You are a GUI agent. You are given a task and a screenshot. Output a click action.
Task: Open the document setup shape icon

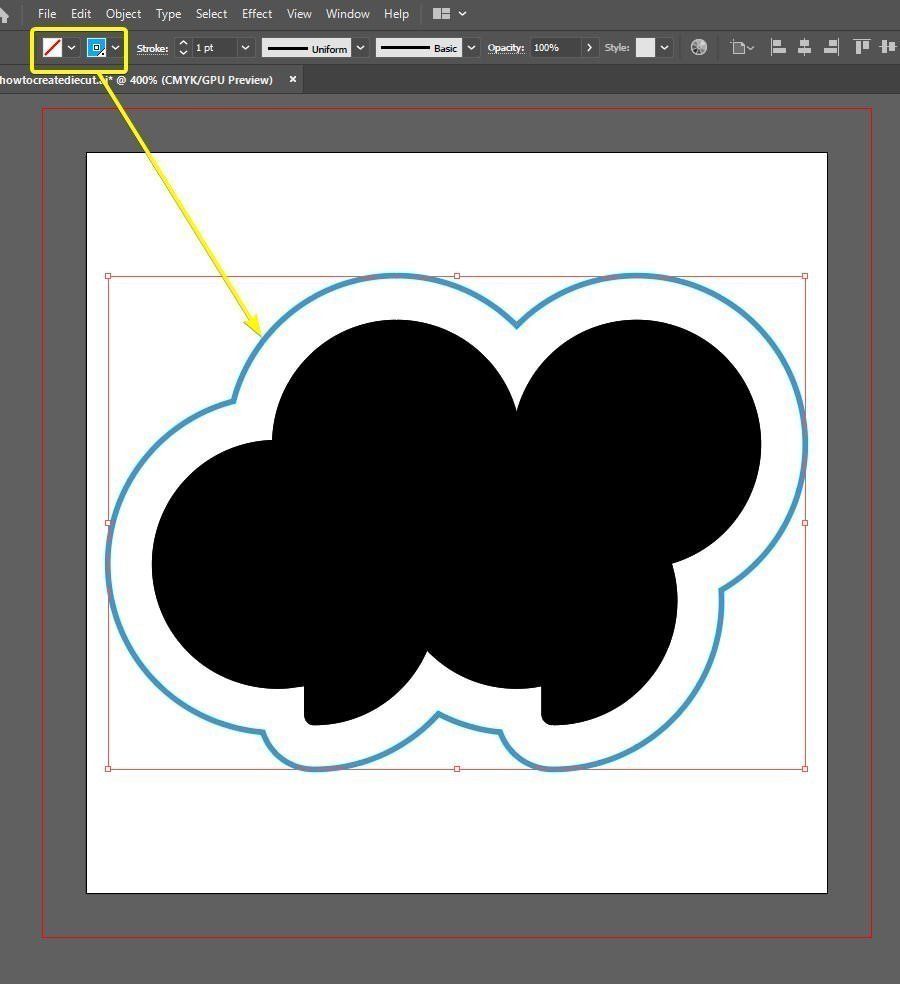(740, 47)
